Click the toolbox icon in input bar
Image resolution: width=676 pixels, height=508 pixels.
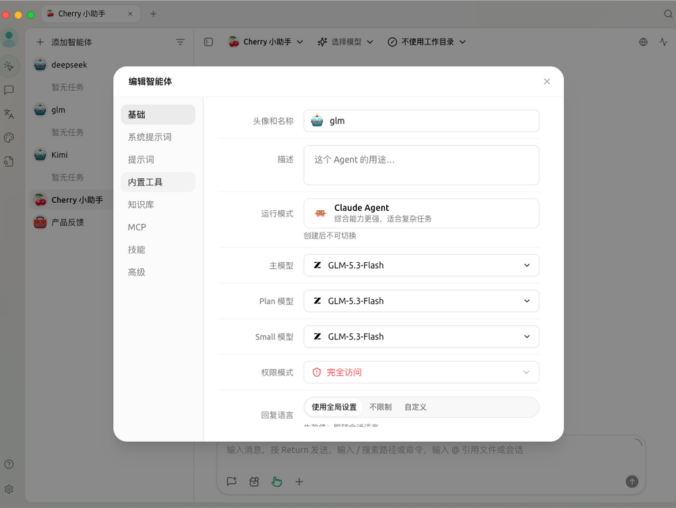click(254, 482)
